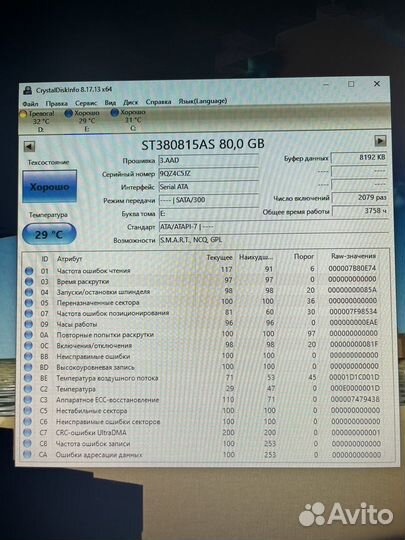Click raw value 000000000001 in C7 row
This screenshot has height=540, width=405.
pos(356,433)
